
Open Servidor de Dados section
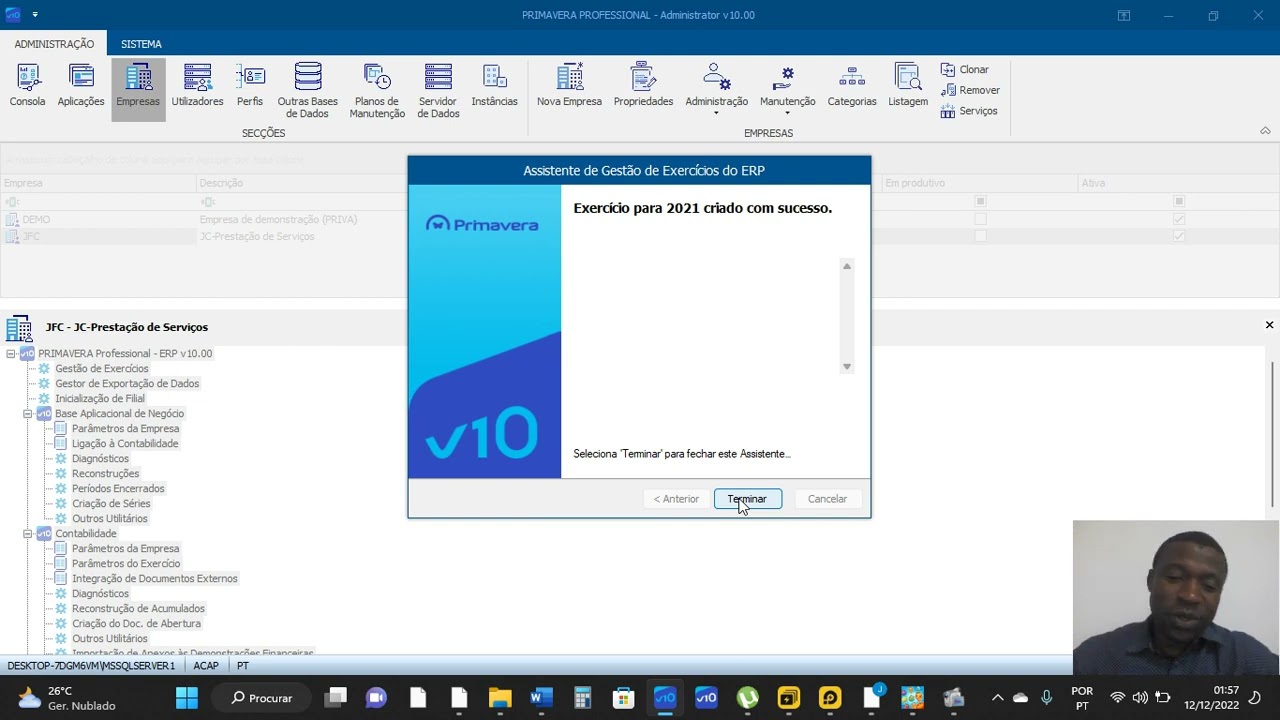tap(438, 91)
